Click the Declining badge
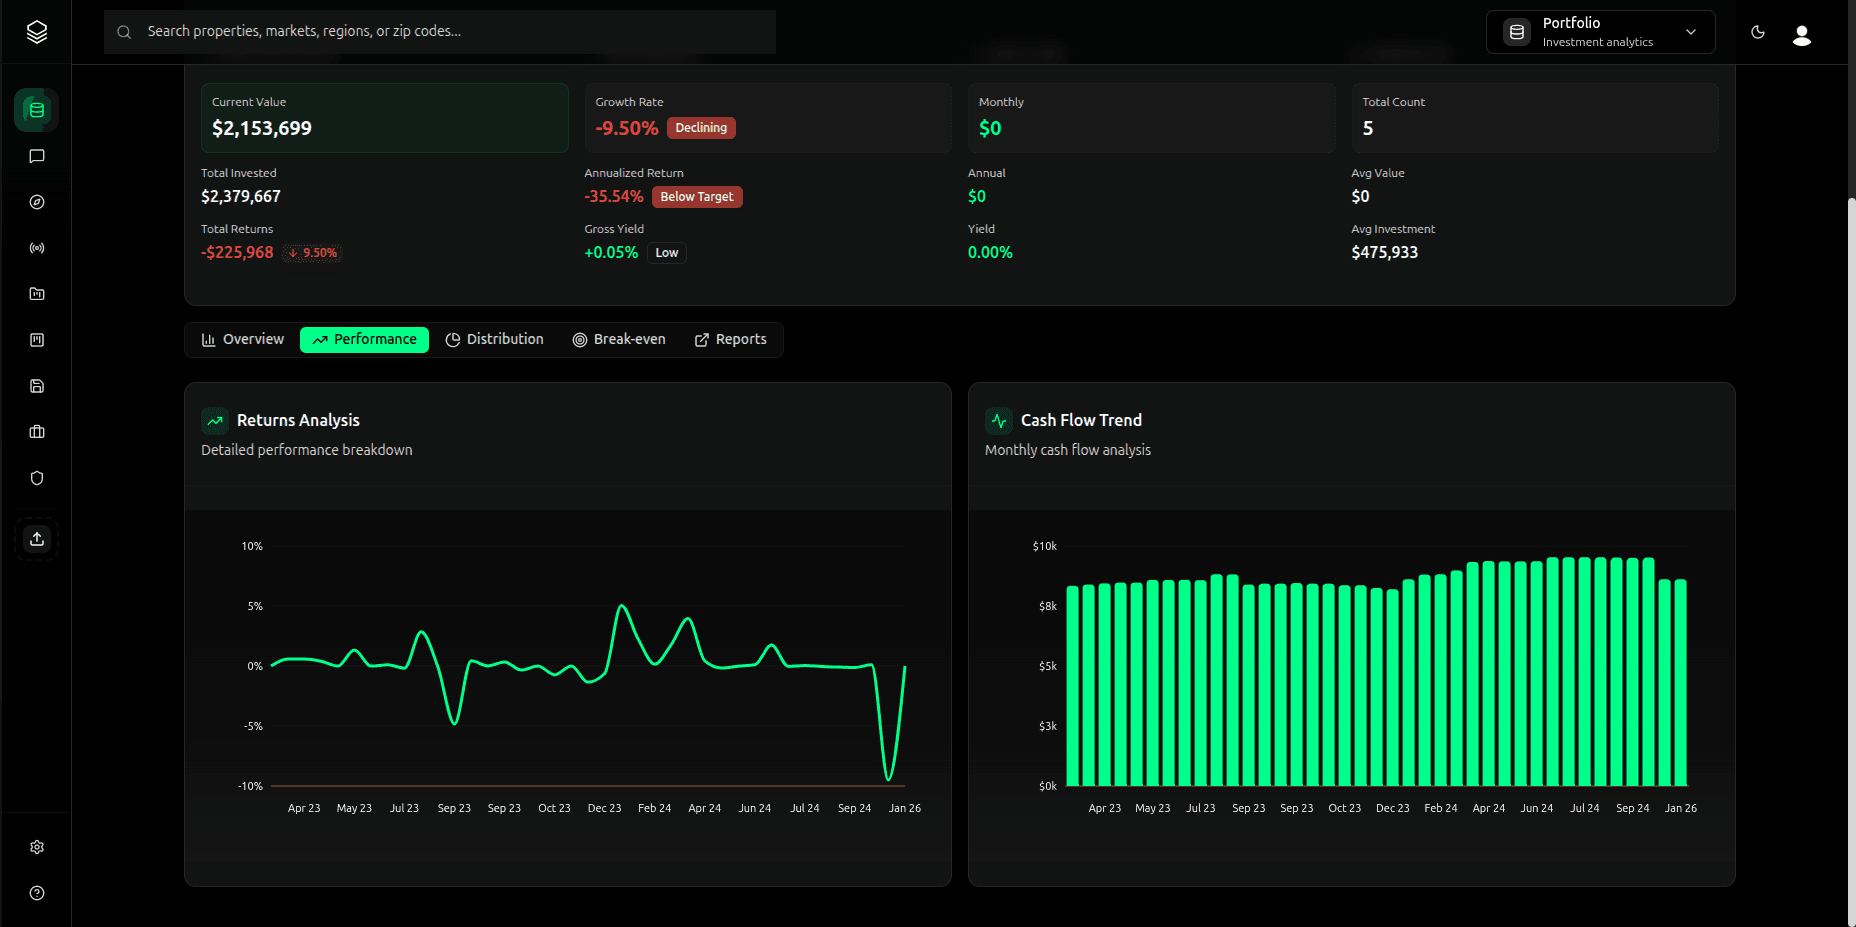 [701, 128]
